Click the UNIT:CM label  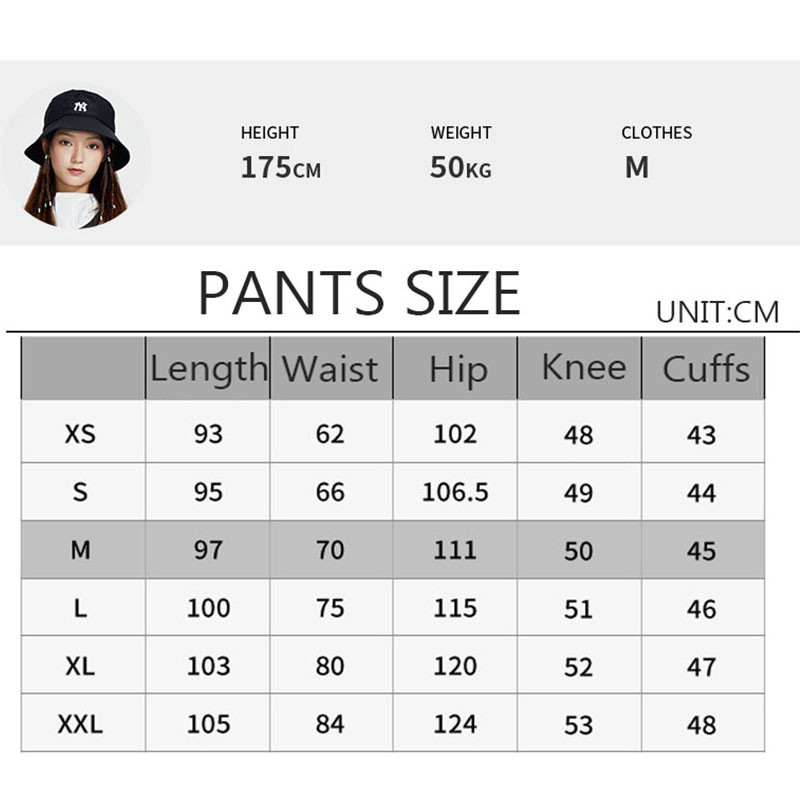coord(717,312)
